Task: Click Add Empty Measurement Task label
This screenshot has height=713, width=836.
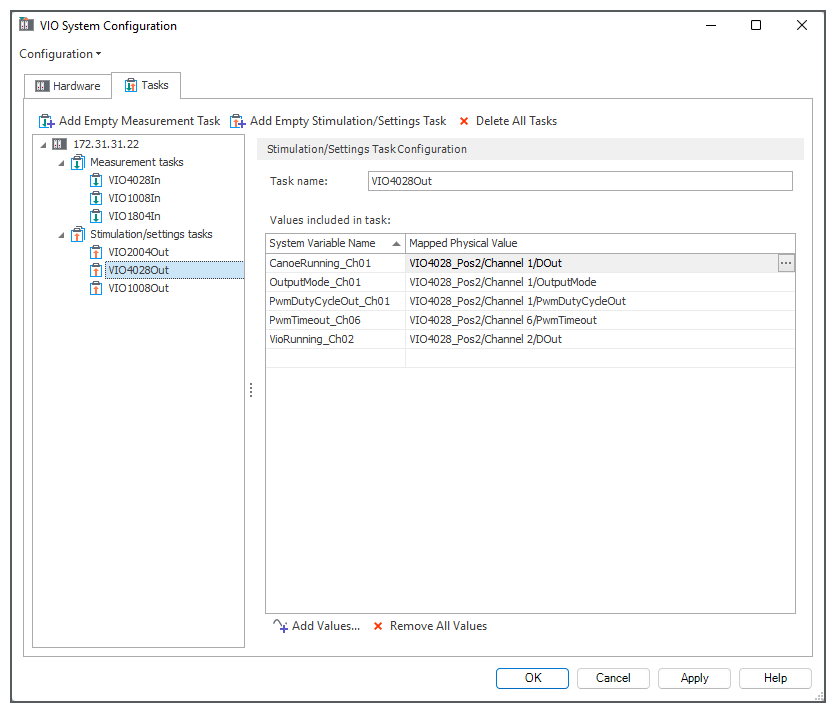Action: [139, 121]
